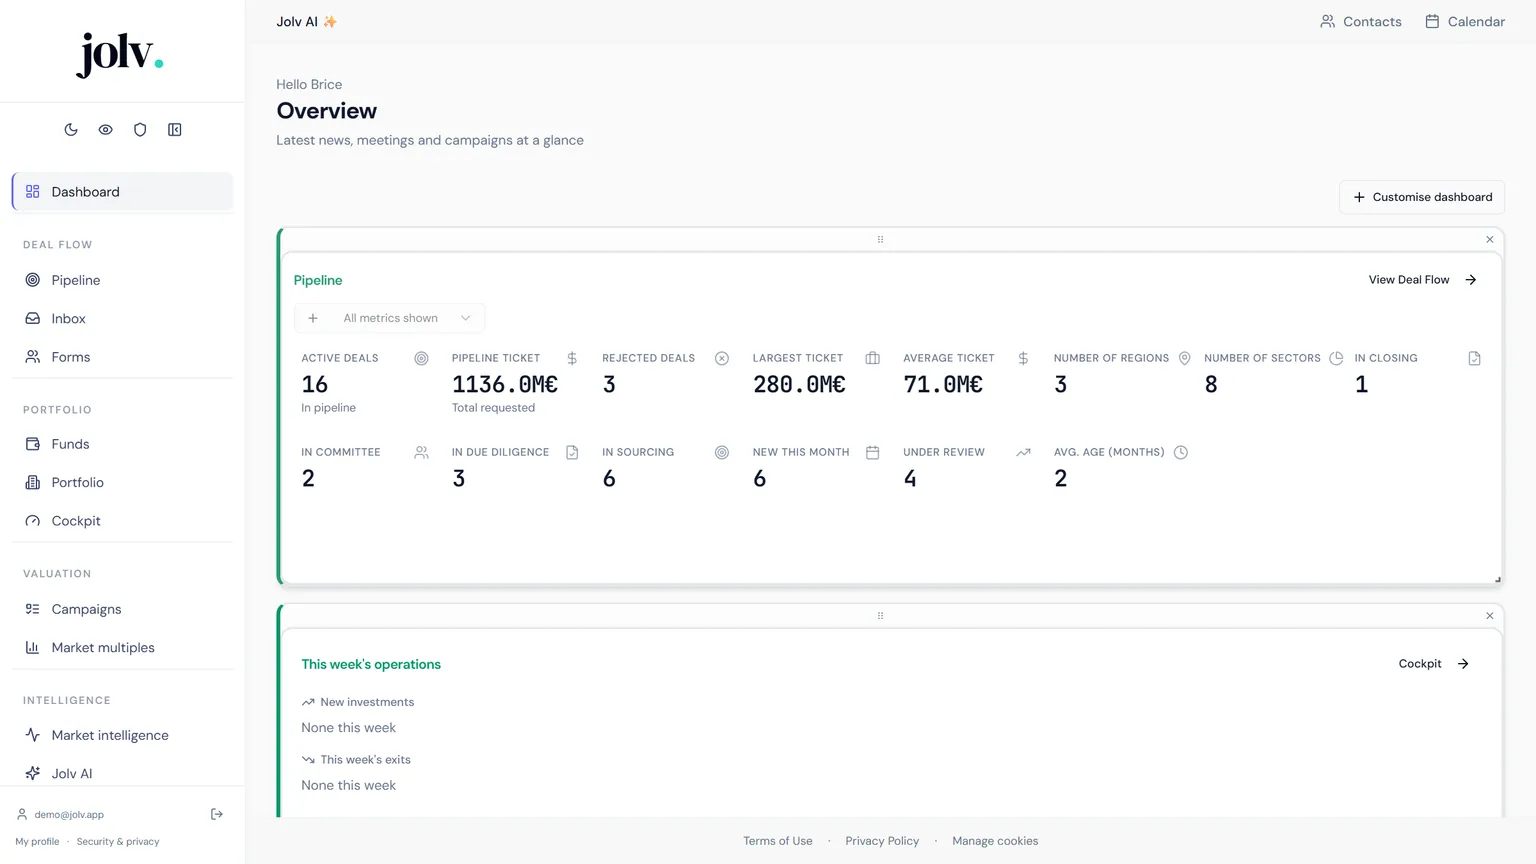Open Jolv AI in sidebar
The width and height of the screenshot is (1536, 864).
click(122, 773)
